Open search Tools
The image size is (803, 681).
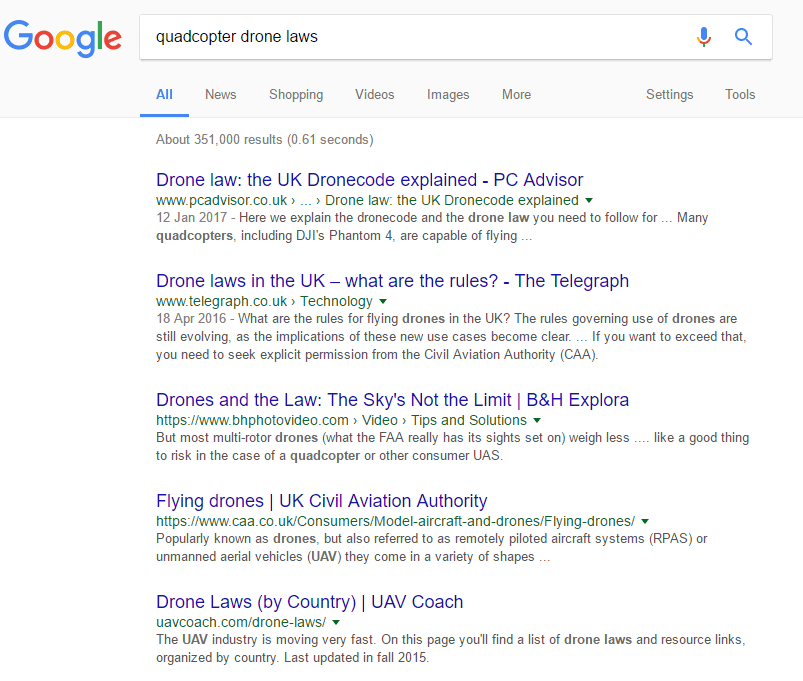coord(740,94)
